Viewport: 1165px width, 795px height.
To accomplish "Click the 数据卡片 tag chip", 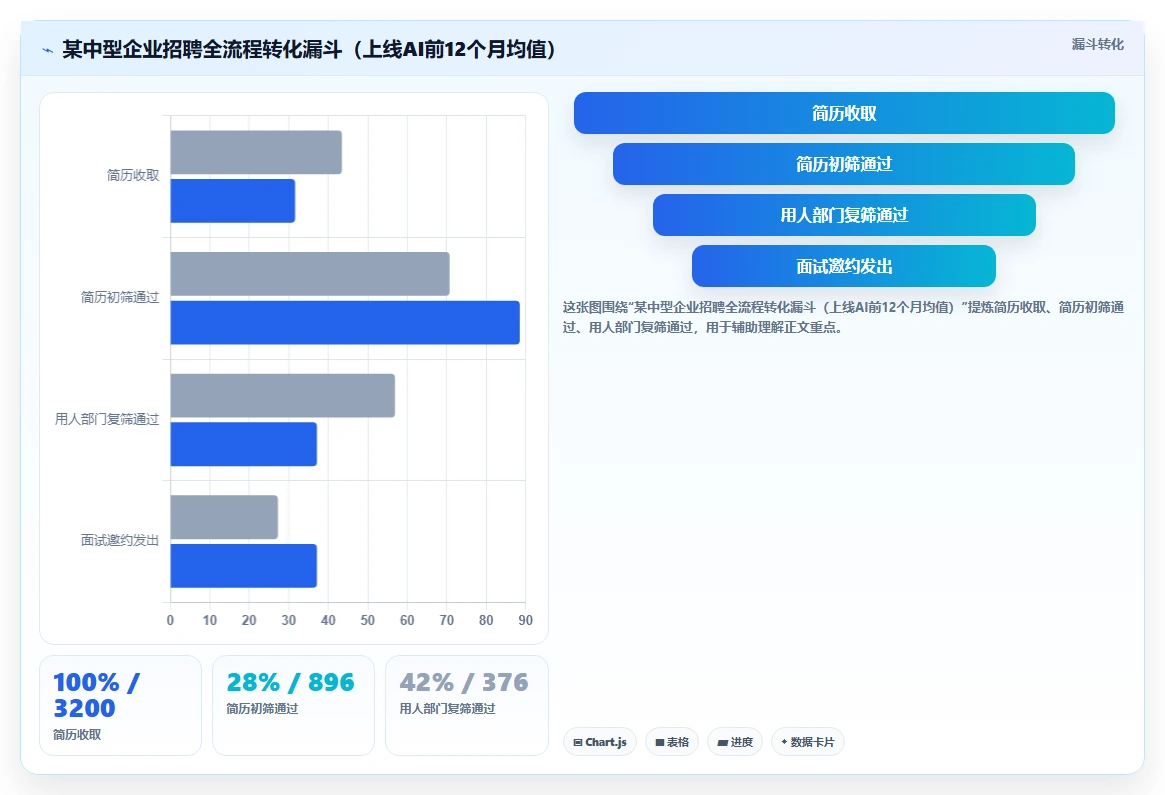I will [808, 742].
